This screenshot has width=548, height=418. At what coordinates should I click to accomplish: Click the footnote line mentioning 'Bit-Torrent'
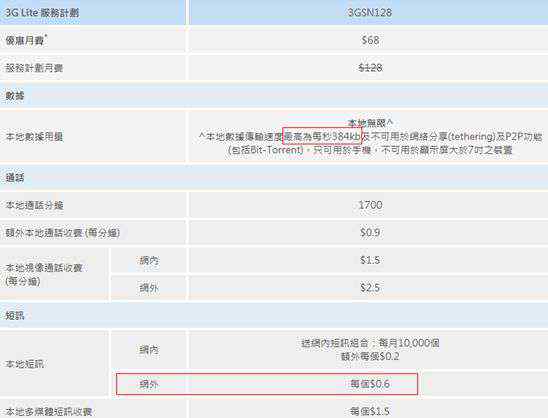click(x=370, y=150)
